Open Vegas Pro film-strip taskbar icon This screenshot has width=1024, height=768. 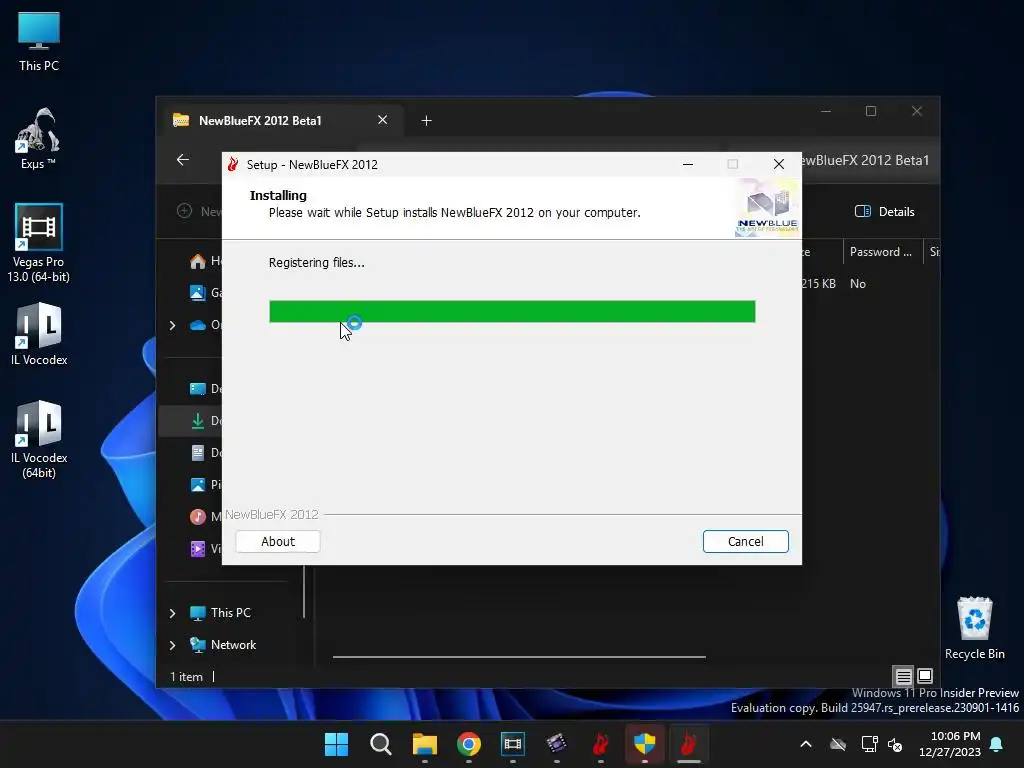pos(513,744)
